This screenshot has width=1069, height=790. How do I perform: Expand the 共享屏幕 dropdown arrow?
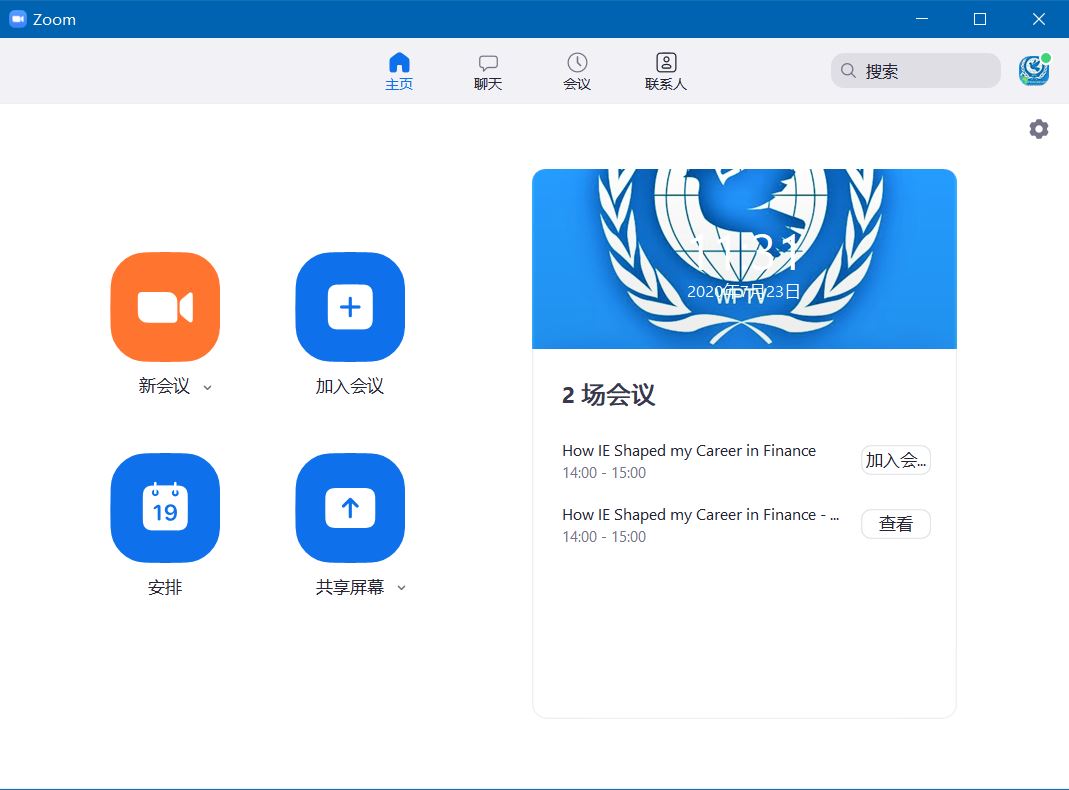pos(401,588)
